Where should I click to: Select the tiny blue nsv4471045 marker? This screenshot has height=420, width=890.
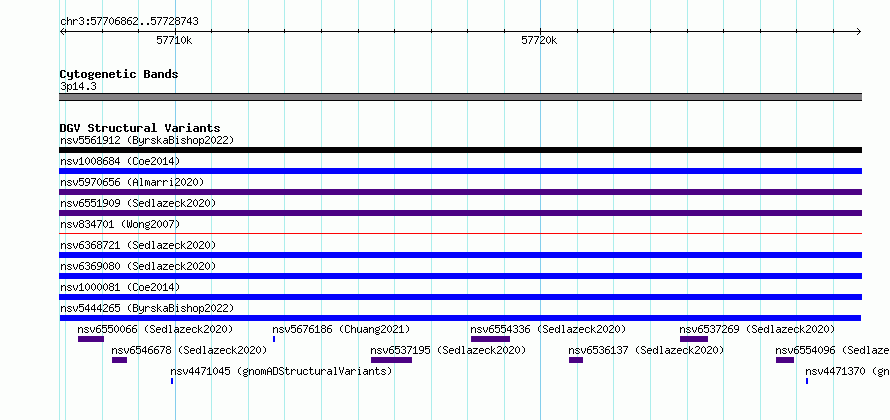pyautogui.click(x=171, y=381)
